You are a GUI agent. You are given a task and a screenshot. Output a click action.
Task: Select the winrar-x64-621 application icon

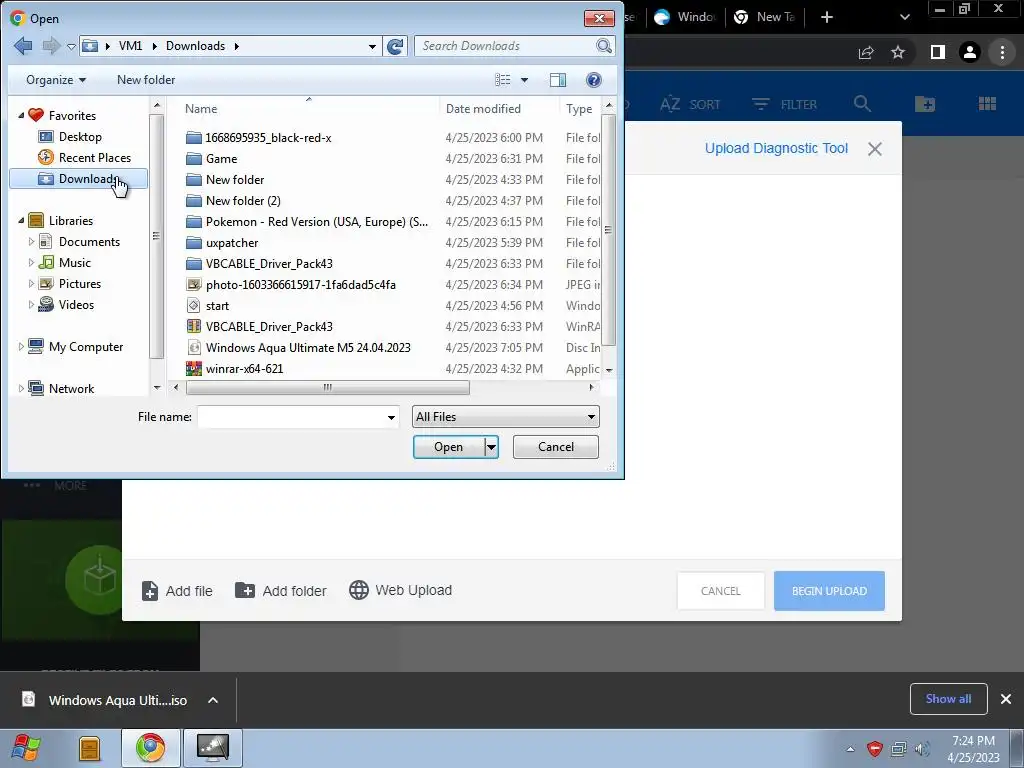193,368
